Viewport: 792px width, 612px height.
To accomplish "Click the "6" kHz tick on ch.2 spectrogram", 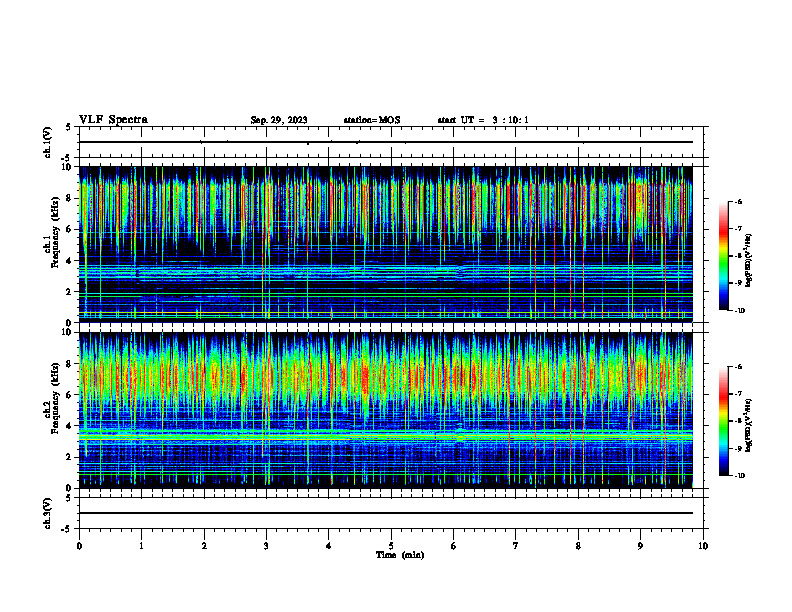I will coord(70,395).
